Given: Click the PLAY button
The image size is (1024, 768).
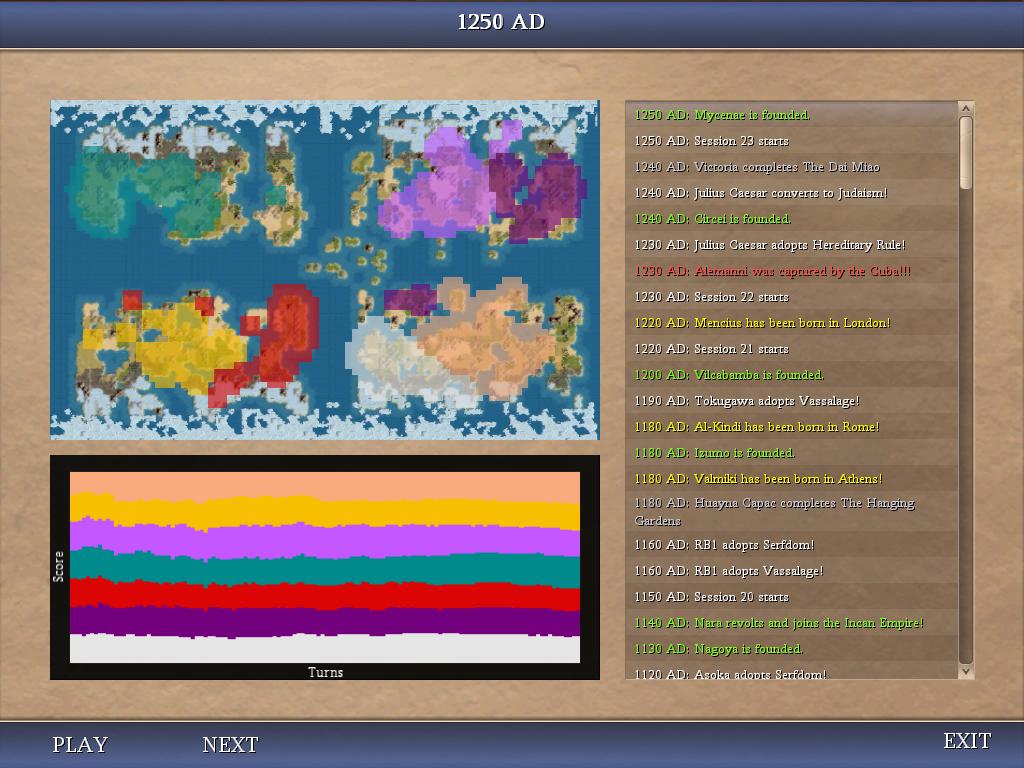Looking at the screenshot, I should (80, 744).
